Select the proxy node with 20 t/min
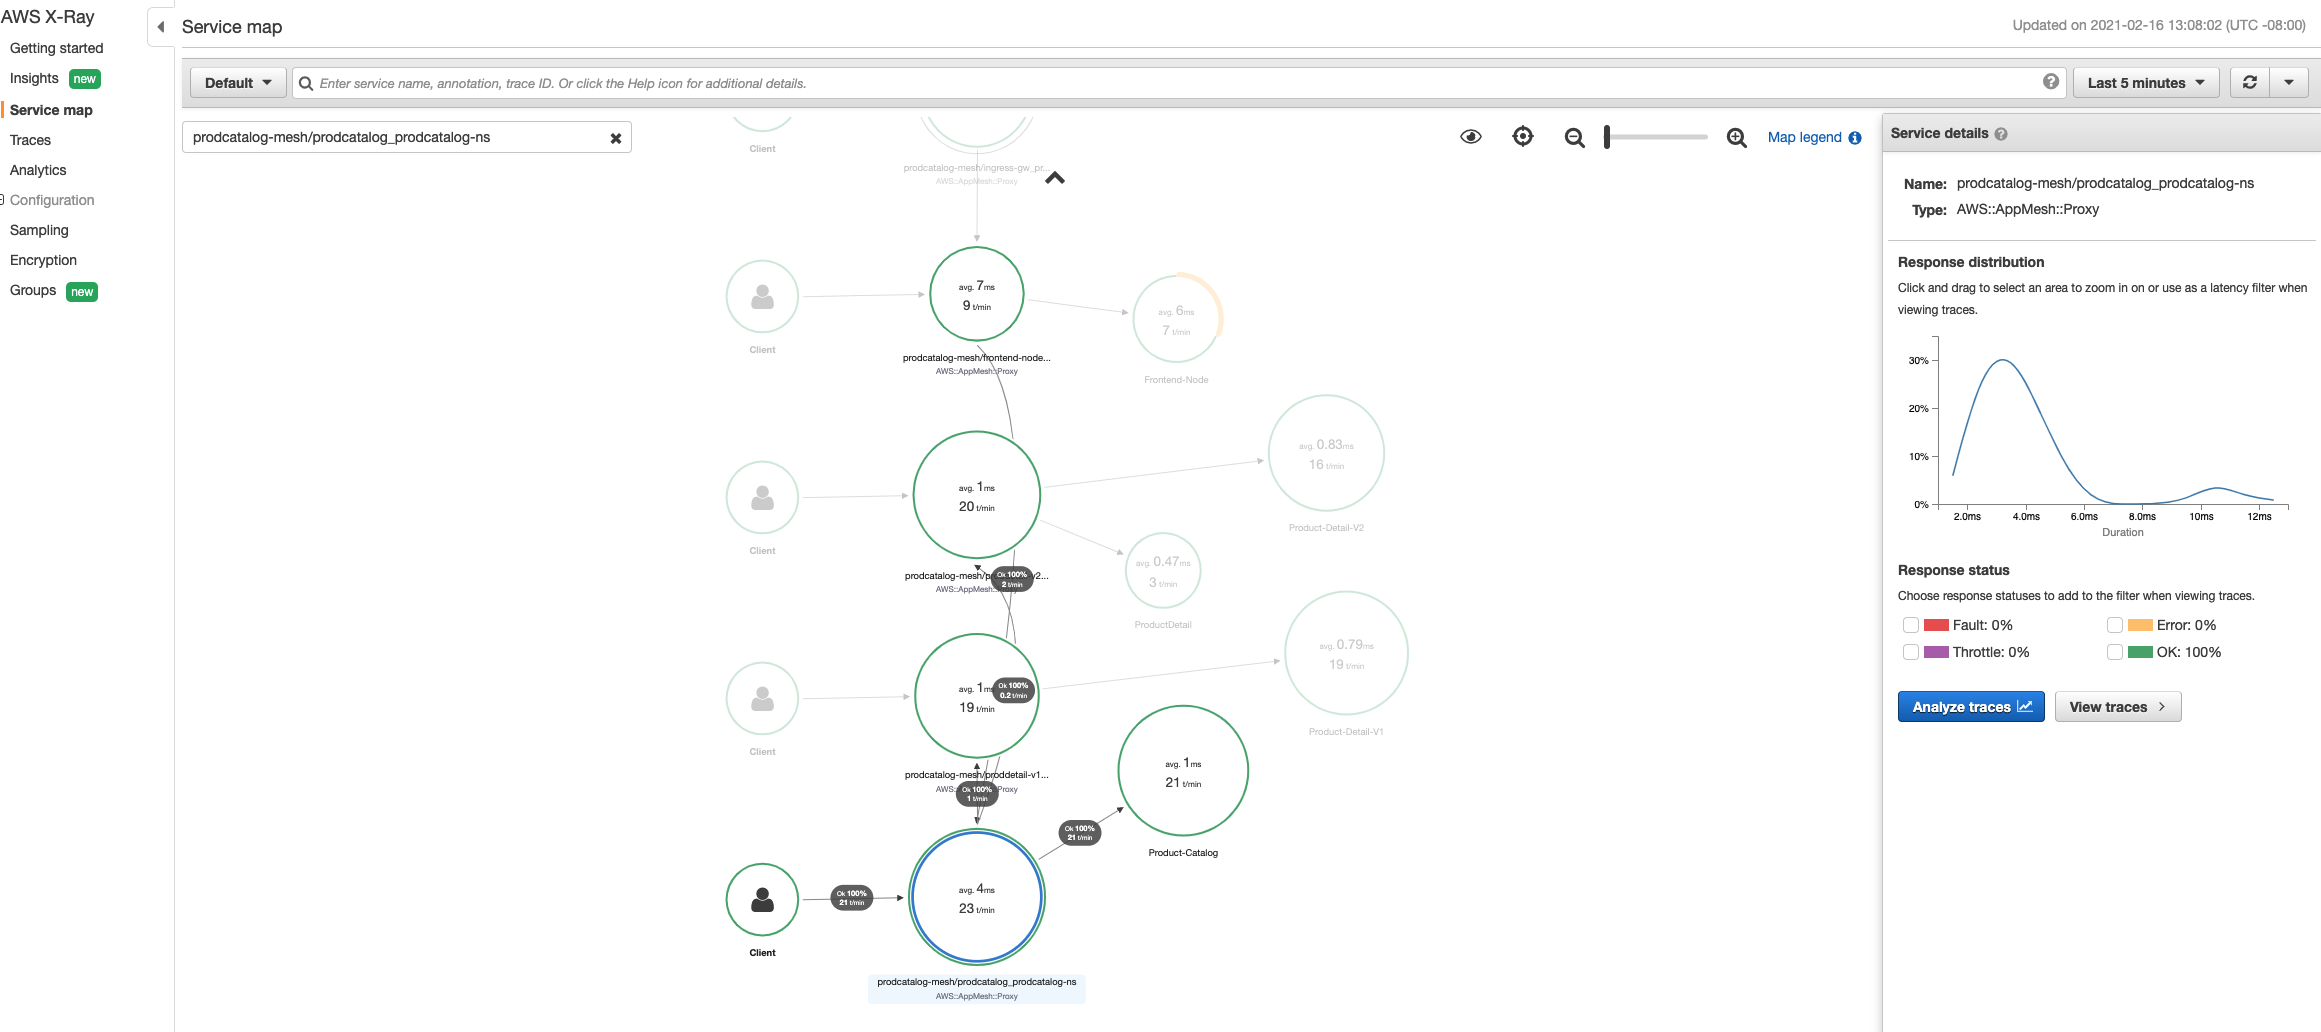2321x1032 pixels. 977,495
